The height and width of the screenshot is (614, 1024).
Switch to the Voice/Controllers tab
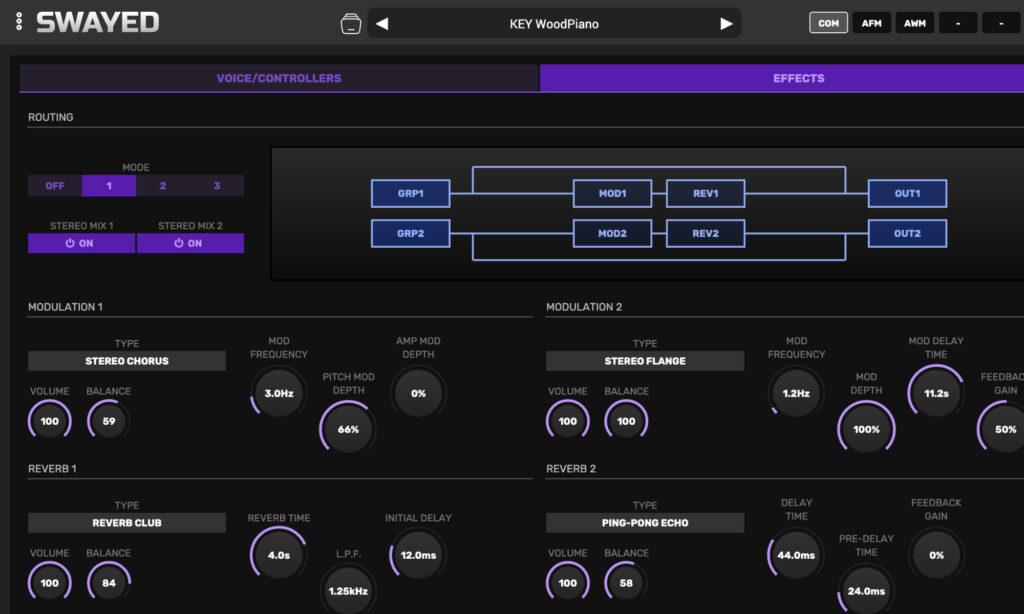pos(279,78)
